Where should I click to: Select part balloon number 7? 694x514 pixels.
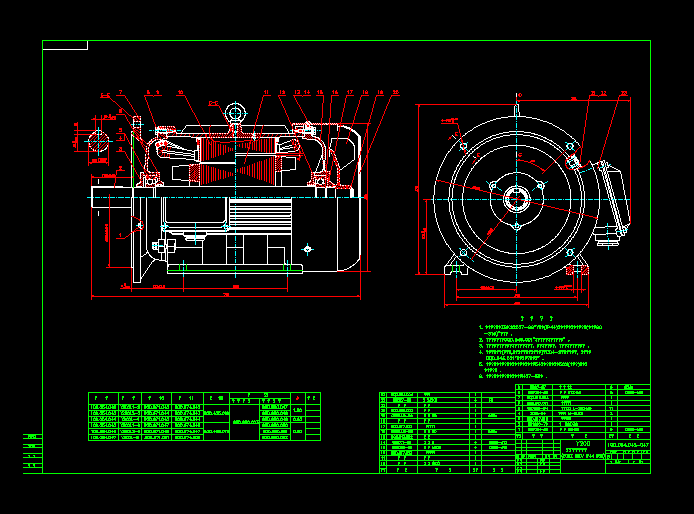tap(120, 93)
